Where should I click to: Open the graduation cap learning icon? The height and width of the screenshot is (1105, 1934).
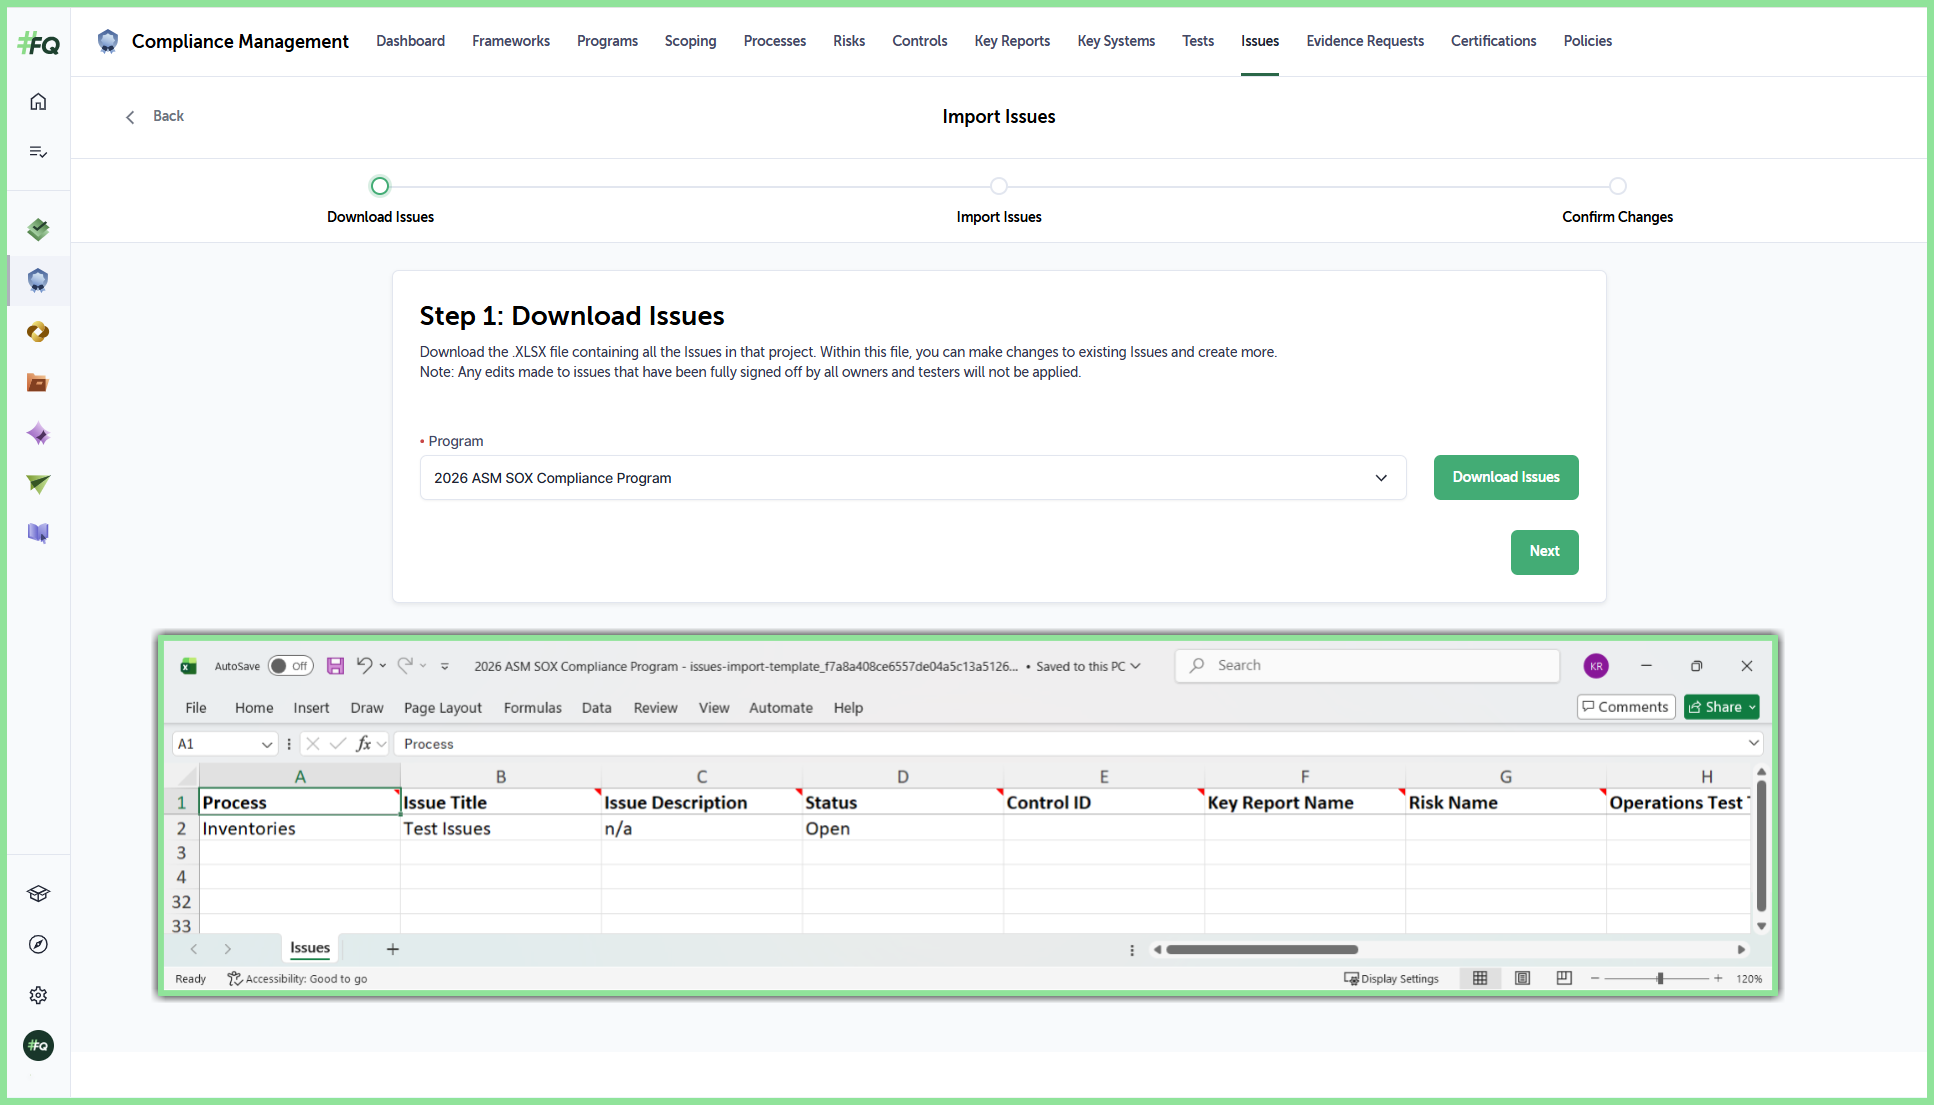pyautogui.click(x=38, y=894)
